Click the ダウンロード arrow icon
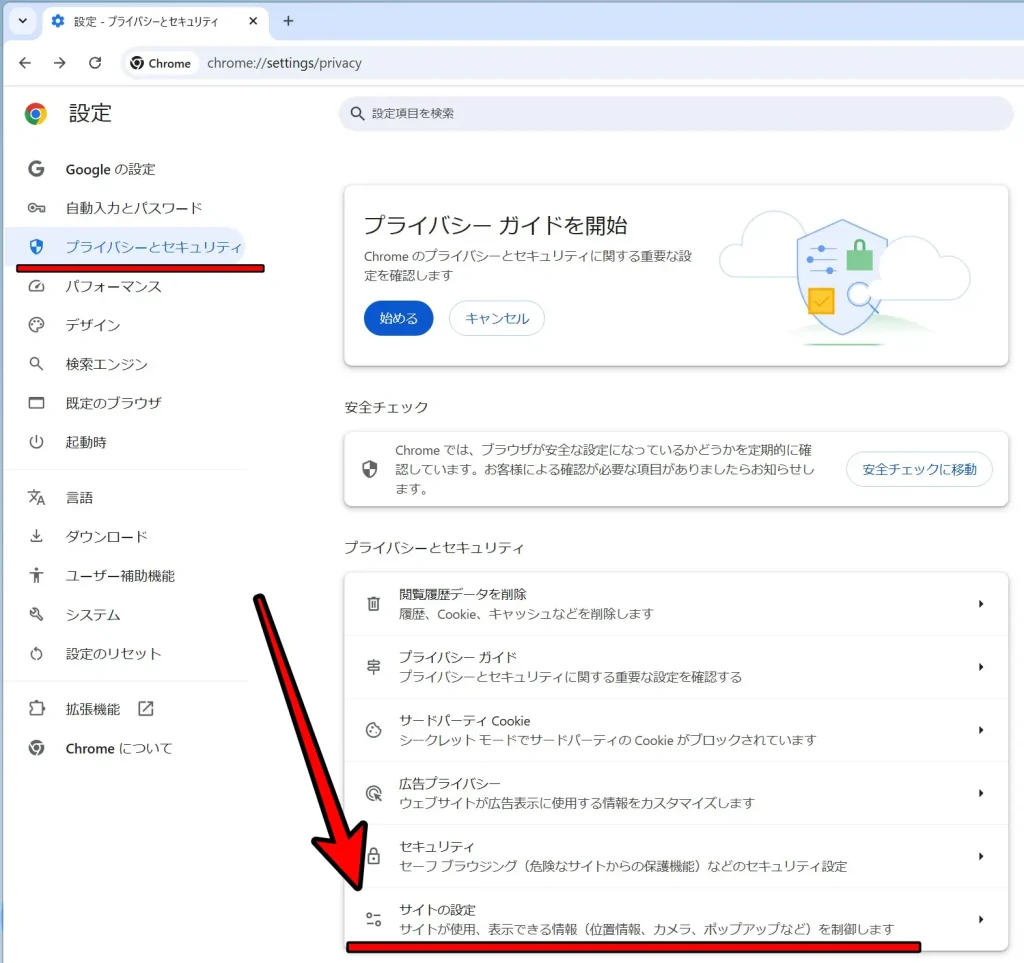1024x963 pixels. [36, 536]
